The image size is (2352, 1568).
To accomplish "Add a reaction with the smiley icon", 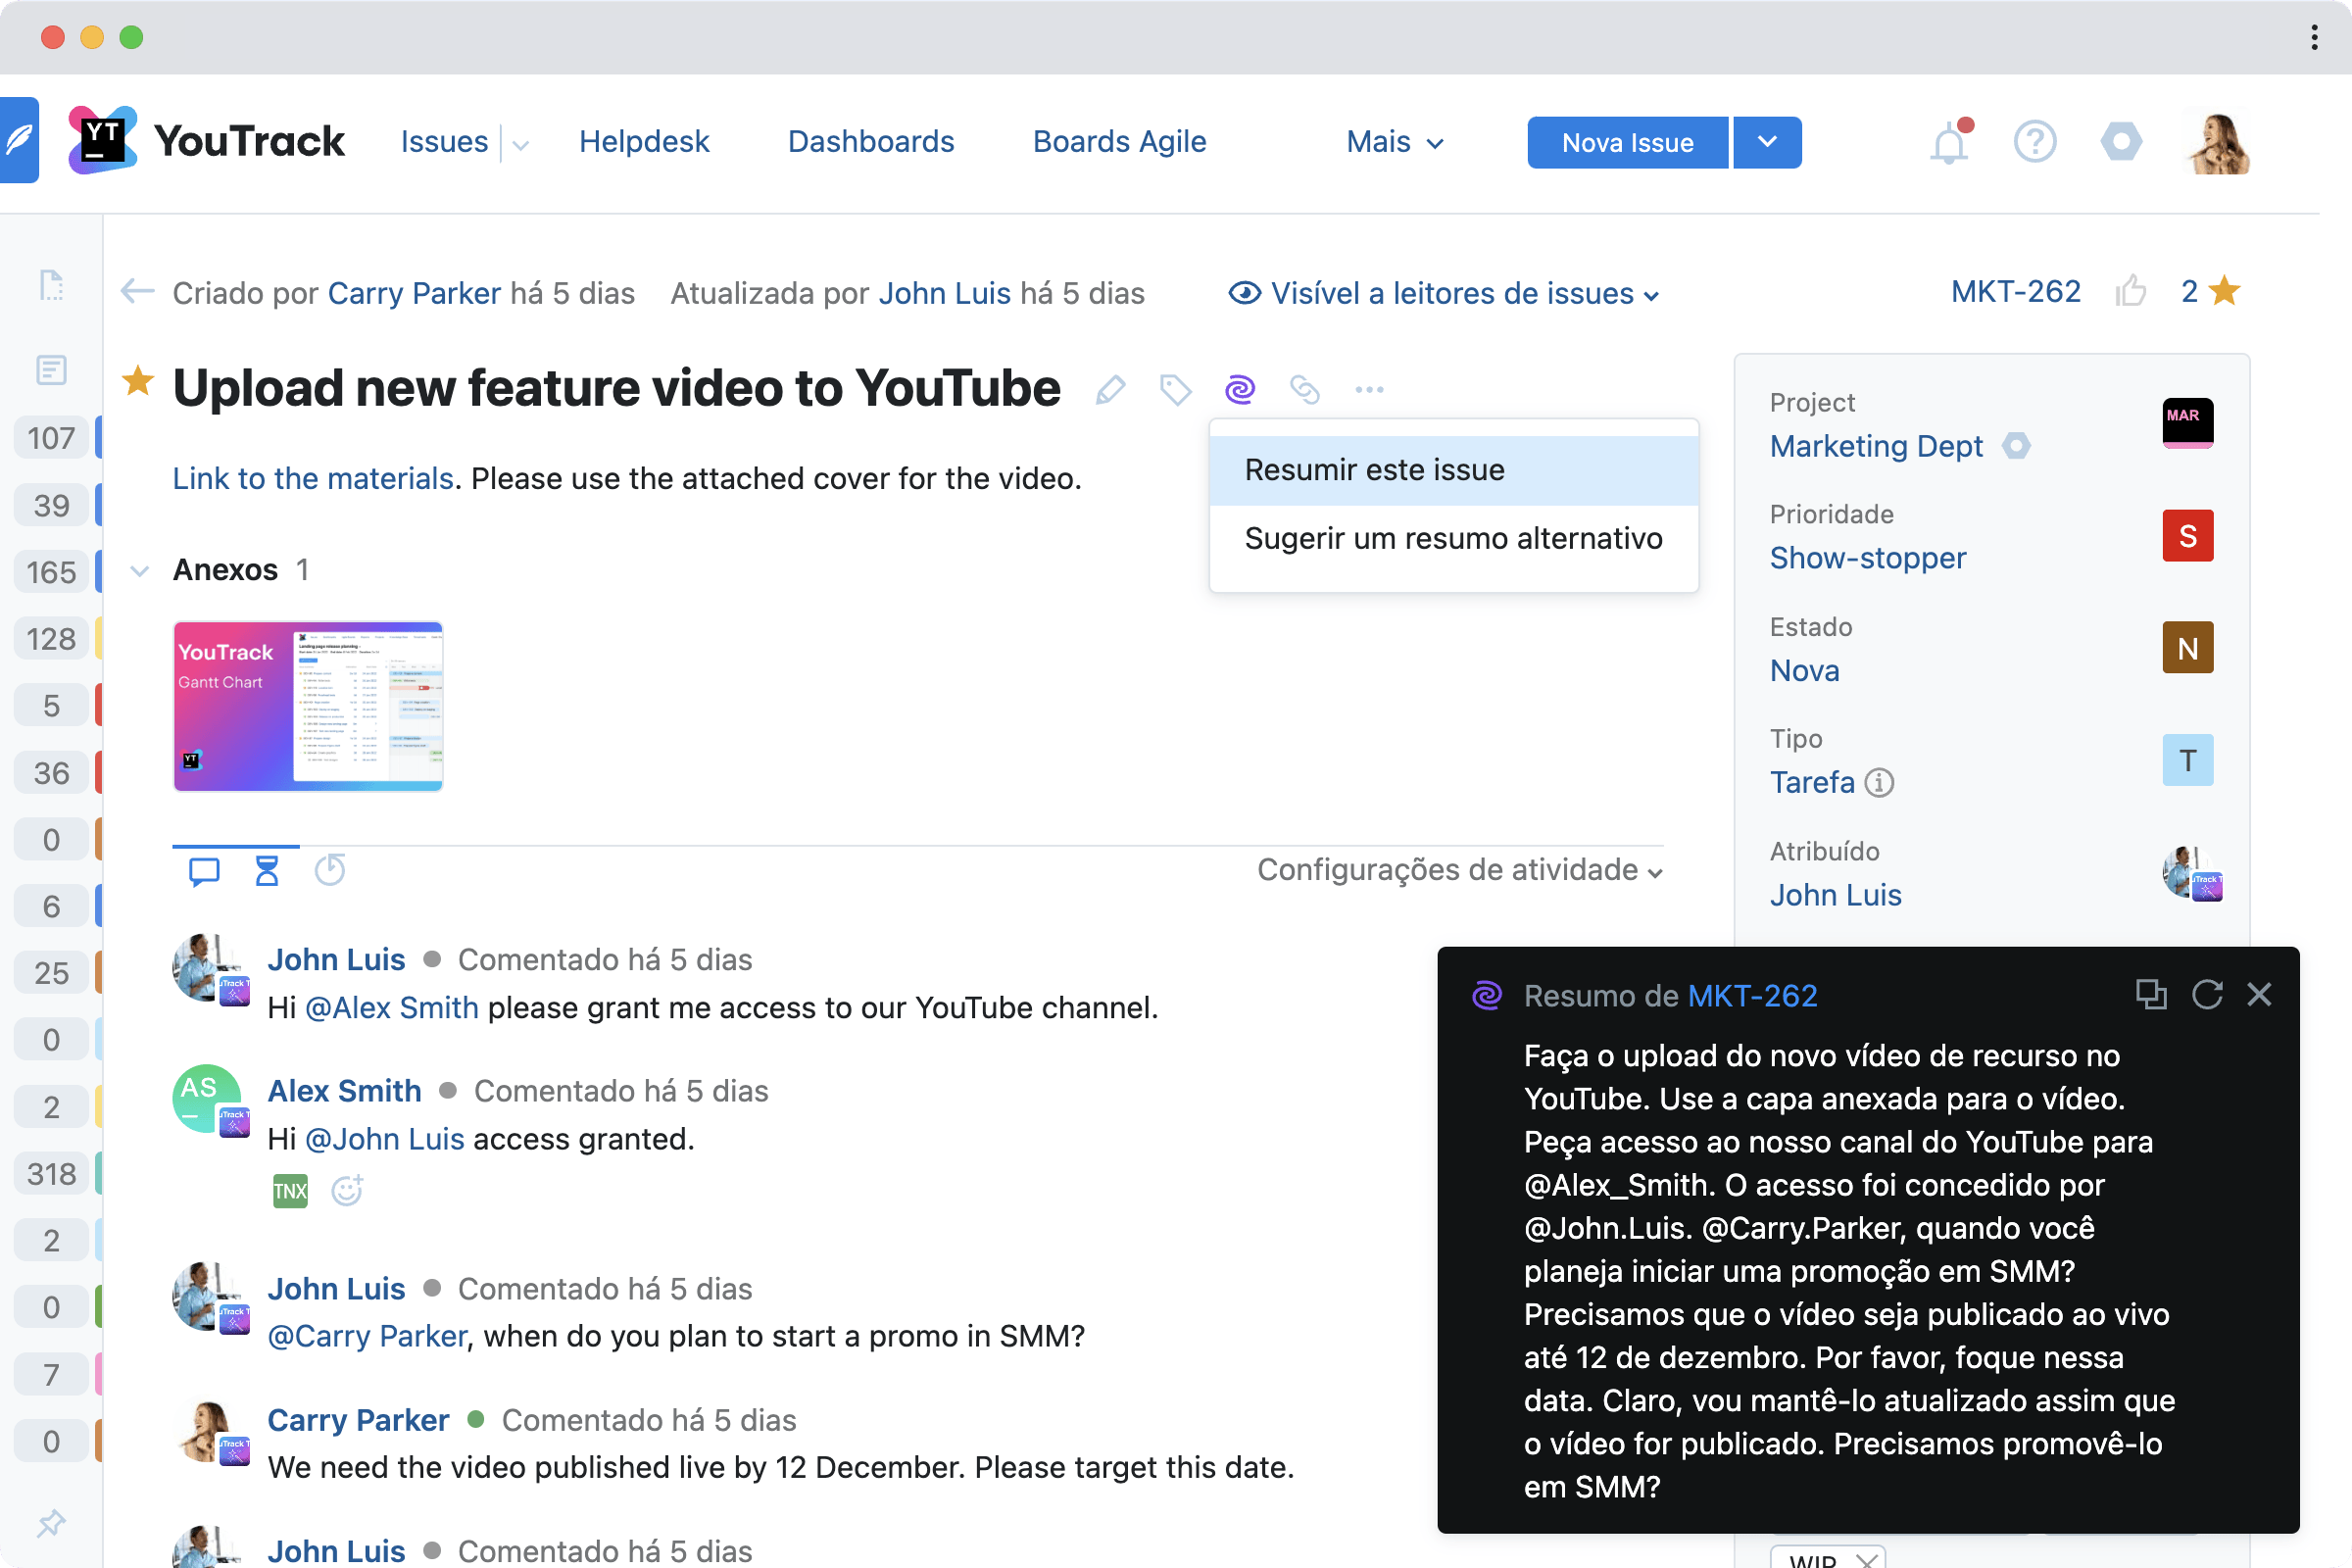I will click(x=346, y=1190).
